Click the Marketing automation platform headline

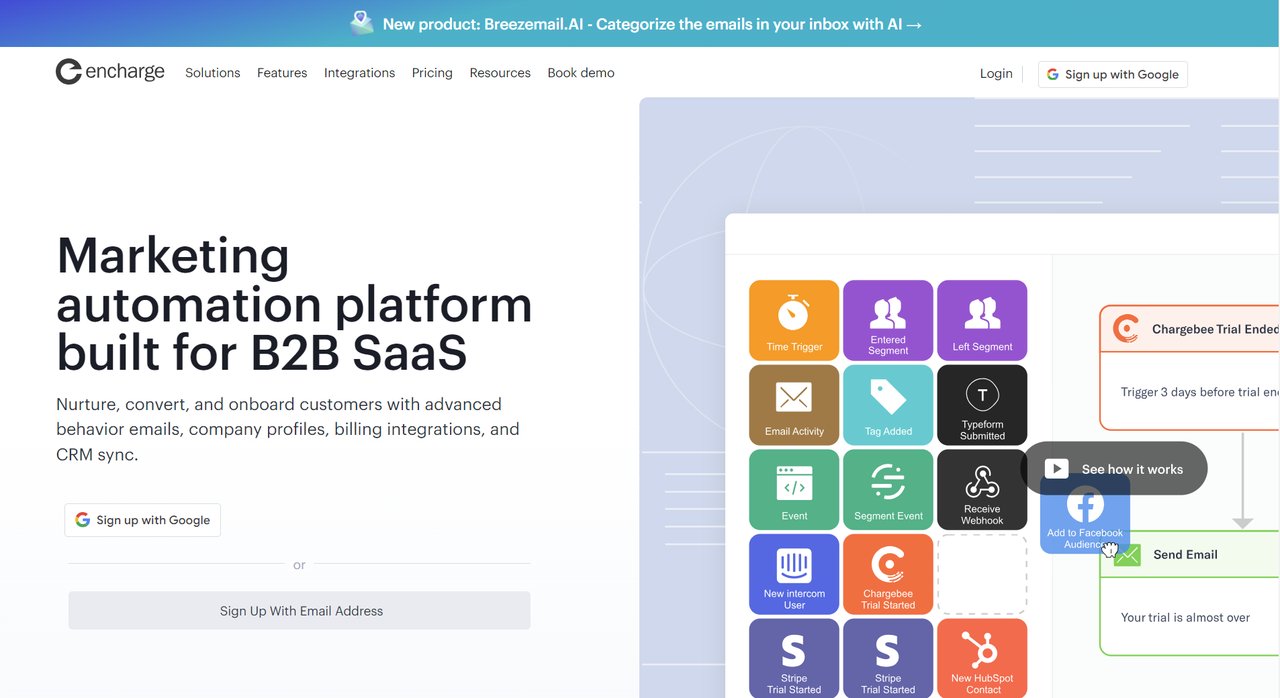tap(295, 303)
